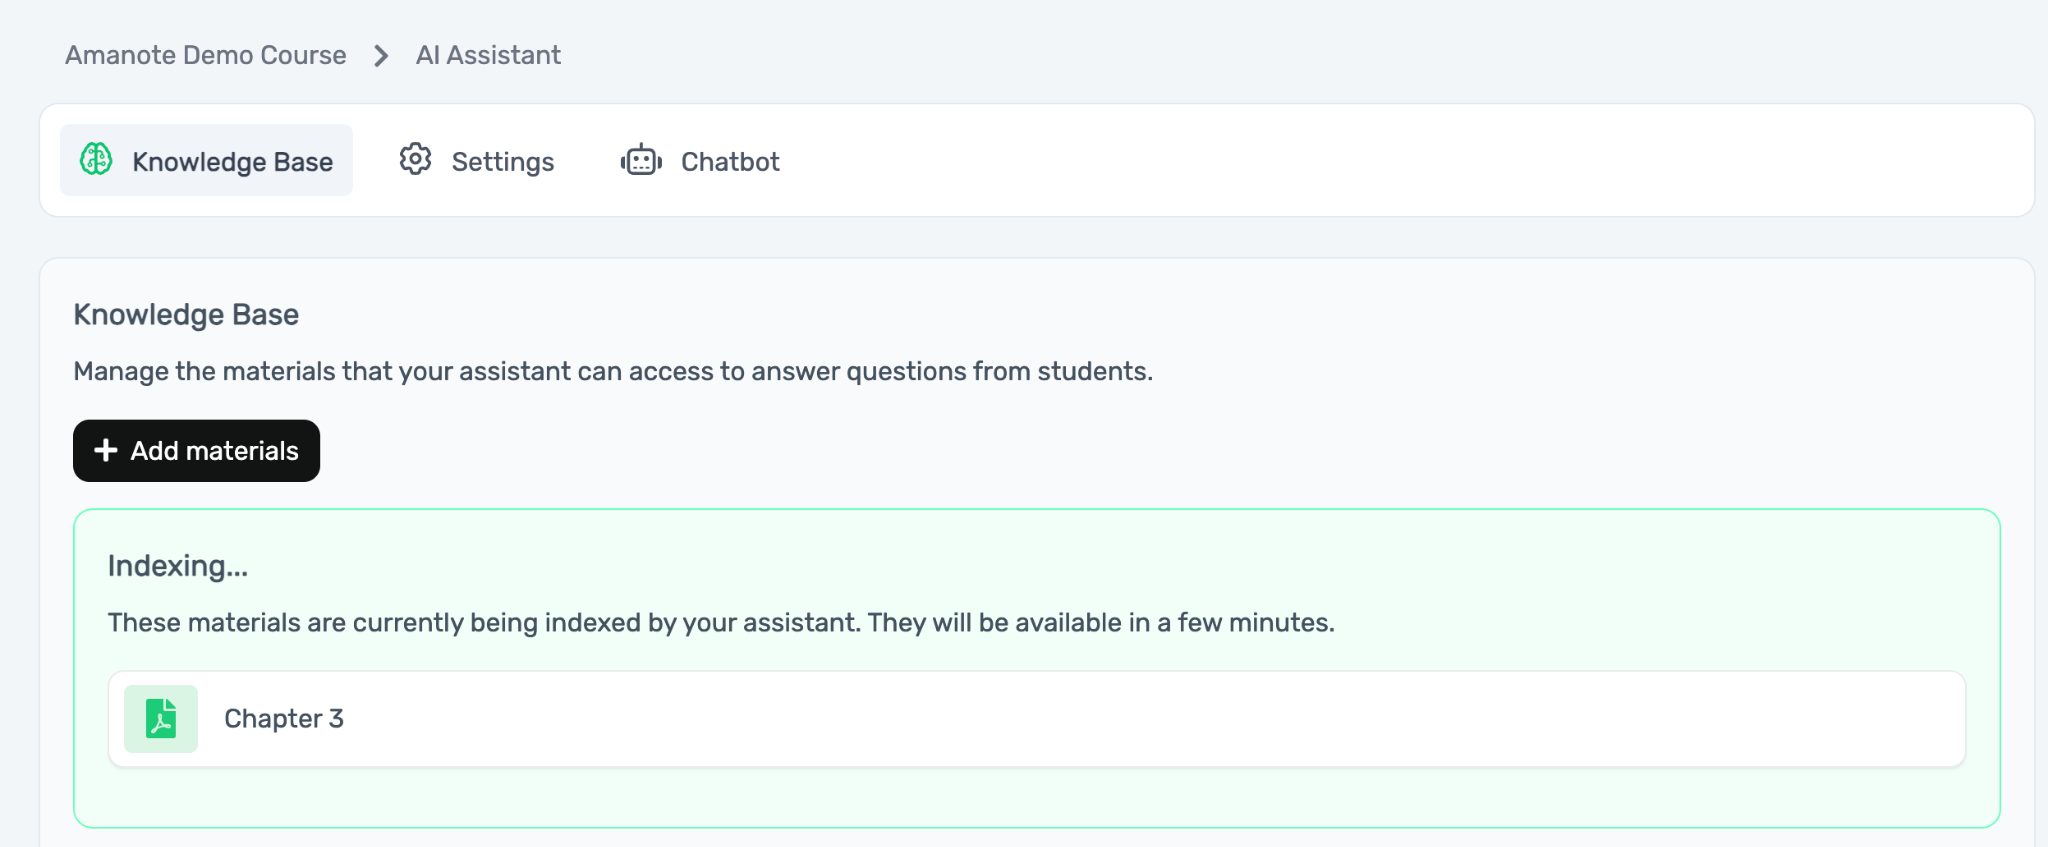Click the breadcrumb chevron arrow separator

(381, 56)
